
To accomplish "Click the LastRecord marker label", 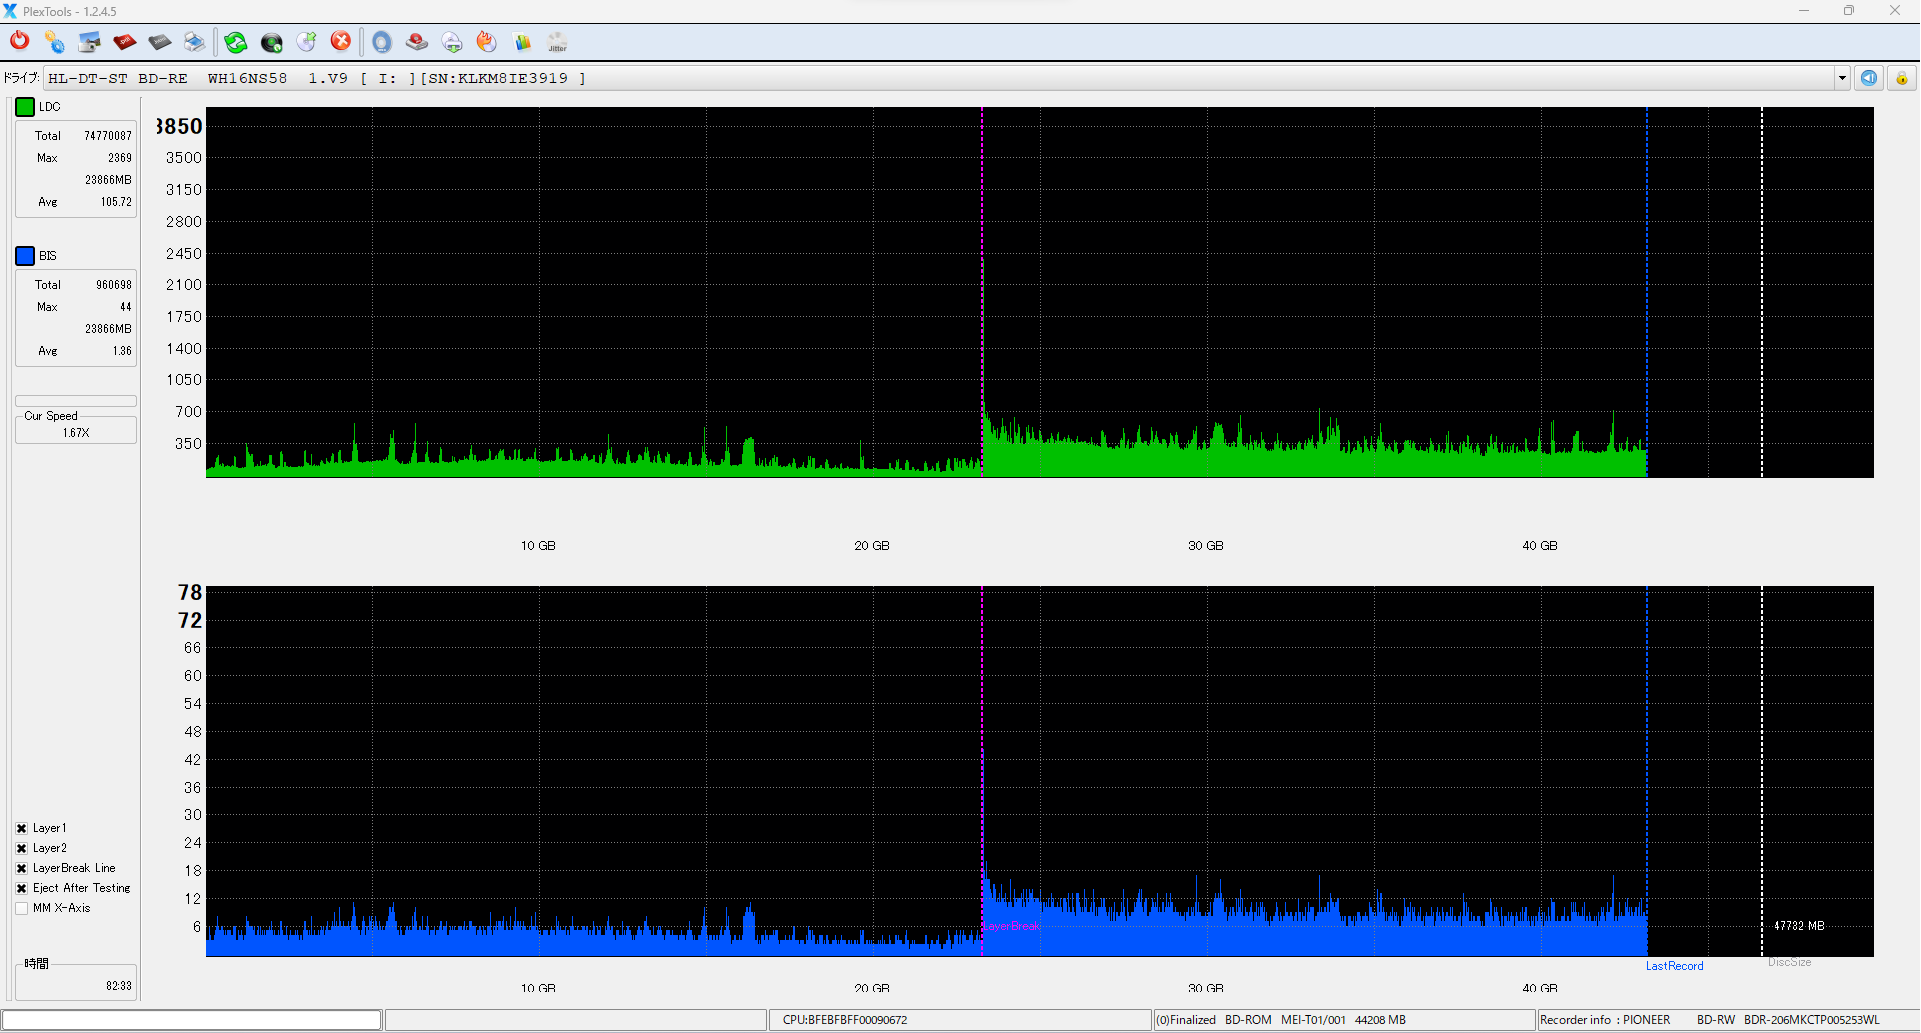I will point(1674,966).
